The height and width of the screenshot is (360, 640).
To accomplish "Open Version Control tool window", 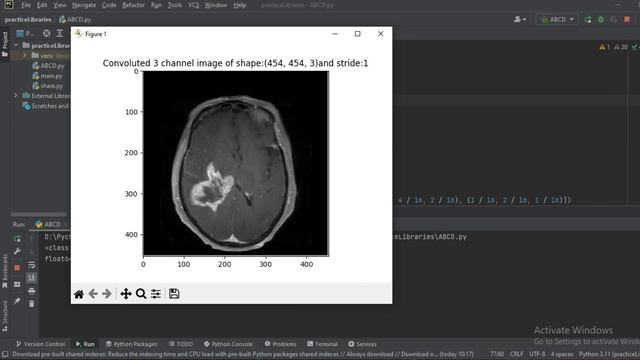I will tap(40, 344).
